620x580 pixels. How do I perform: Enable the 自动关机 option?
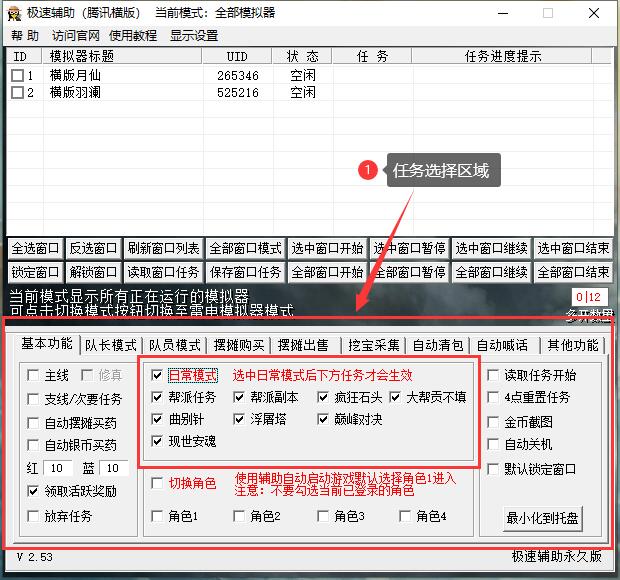pos(493,444)
